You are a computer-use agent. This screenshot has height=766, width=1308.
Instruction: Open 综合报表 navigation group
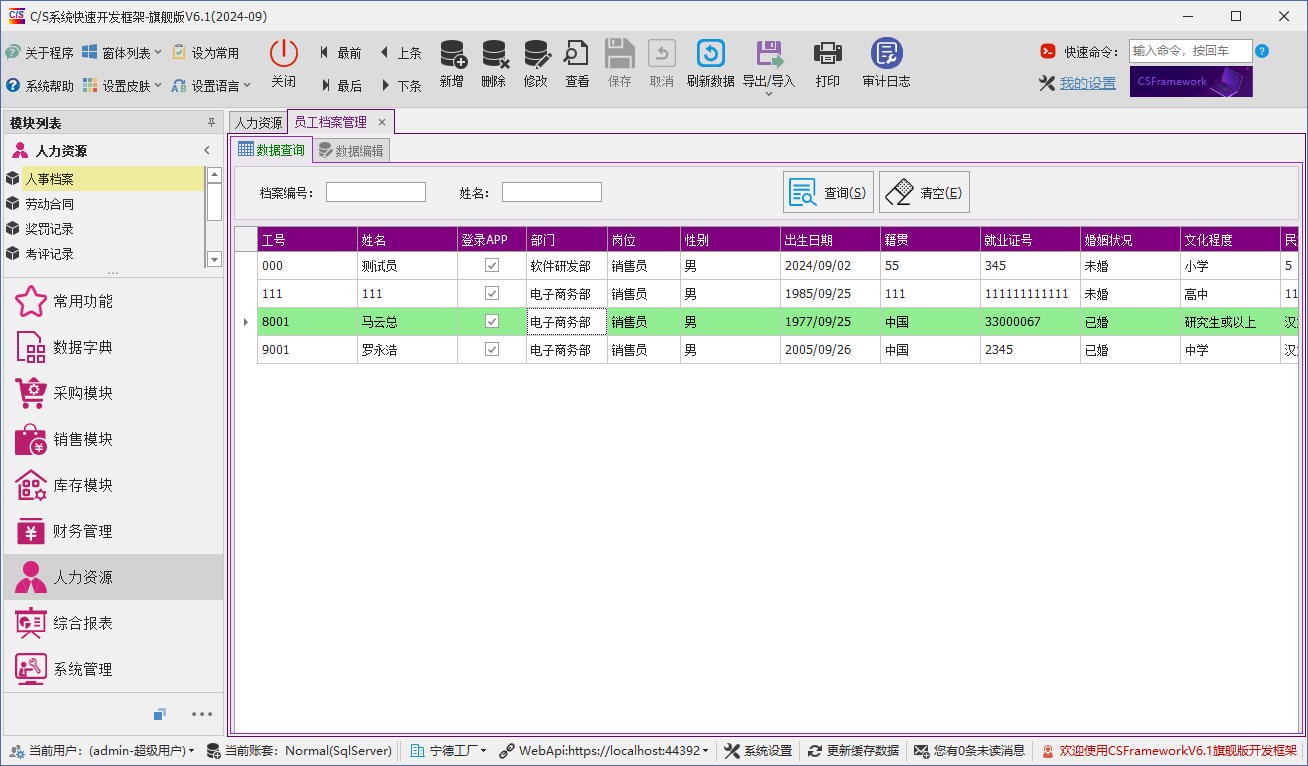113,624
